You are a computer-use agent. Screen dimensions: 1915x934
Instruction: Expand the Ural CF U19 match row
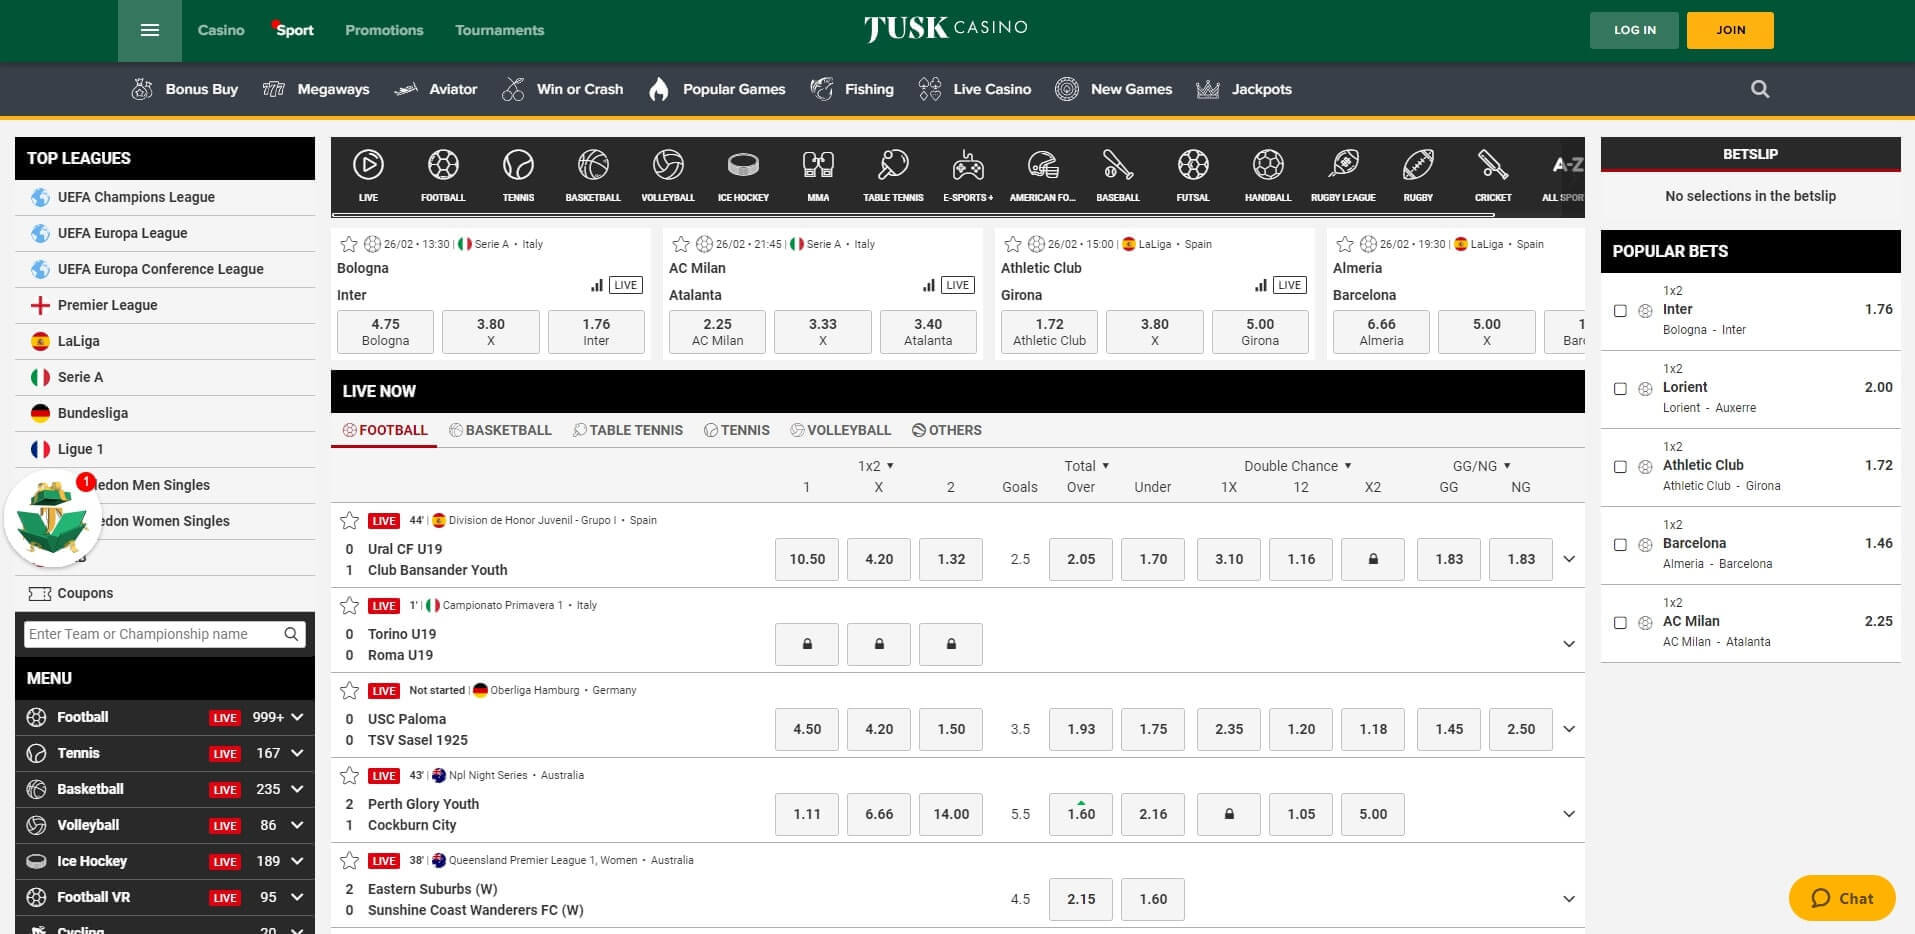click(x=1567, y=559)
